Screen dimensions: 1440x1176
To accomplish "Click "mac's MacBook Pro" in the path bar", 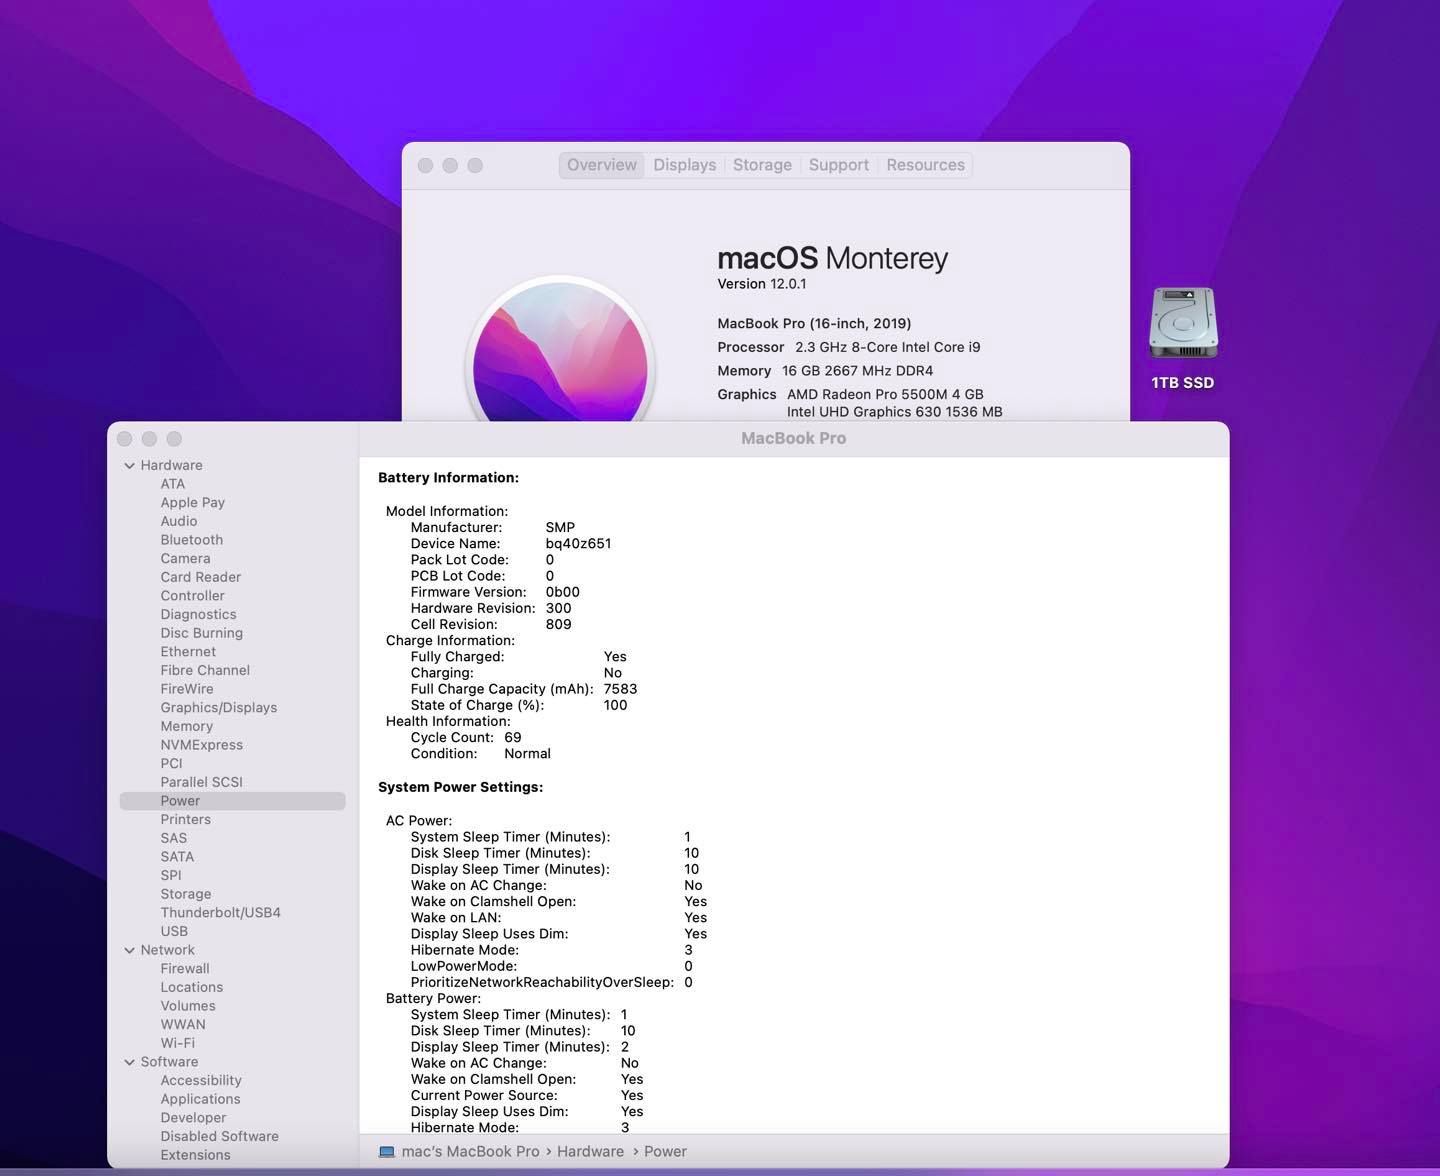I will click(470, 1152).
